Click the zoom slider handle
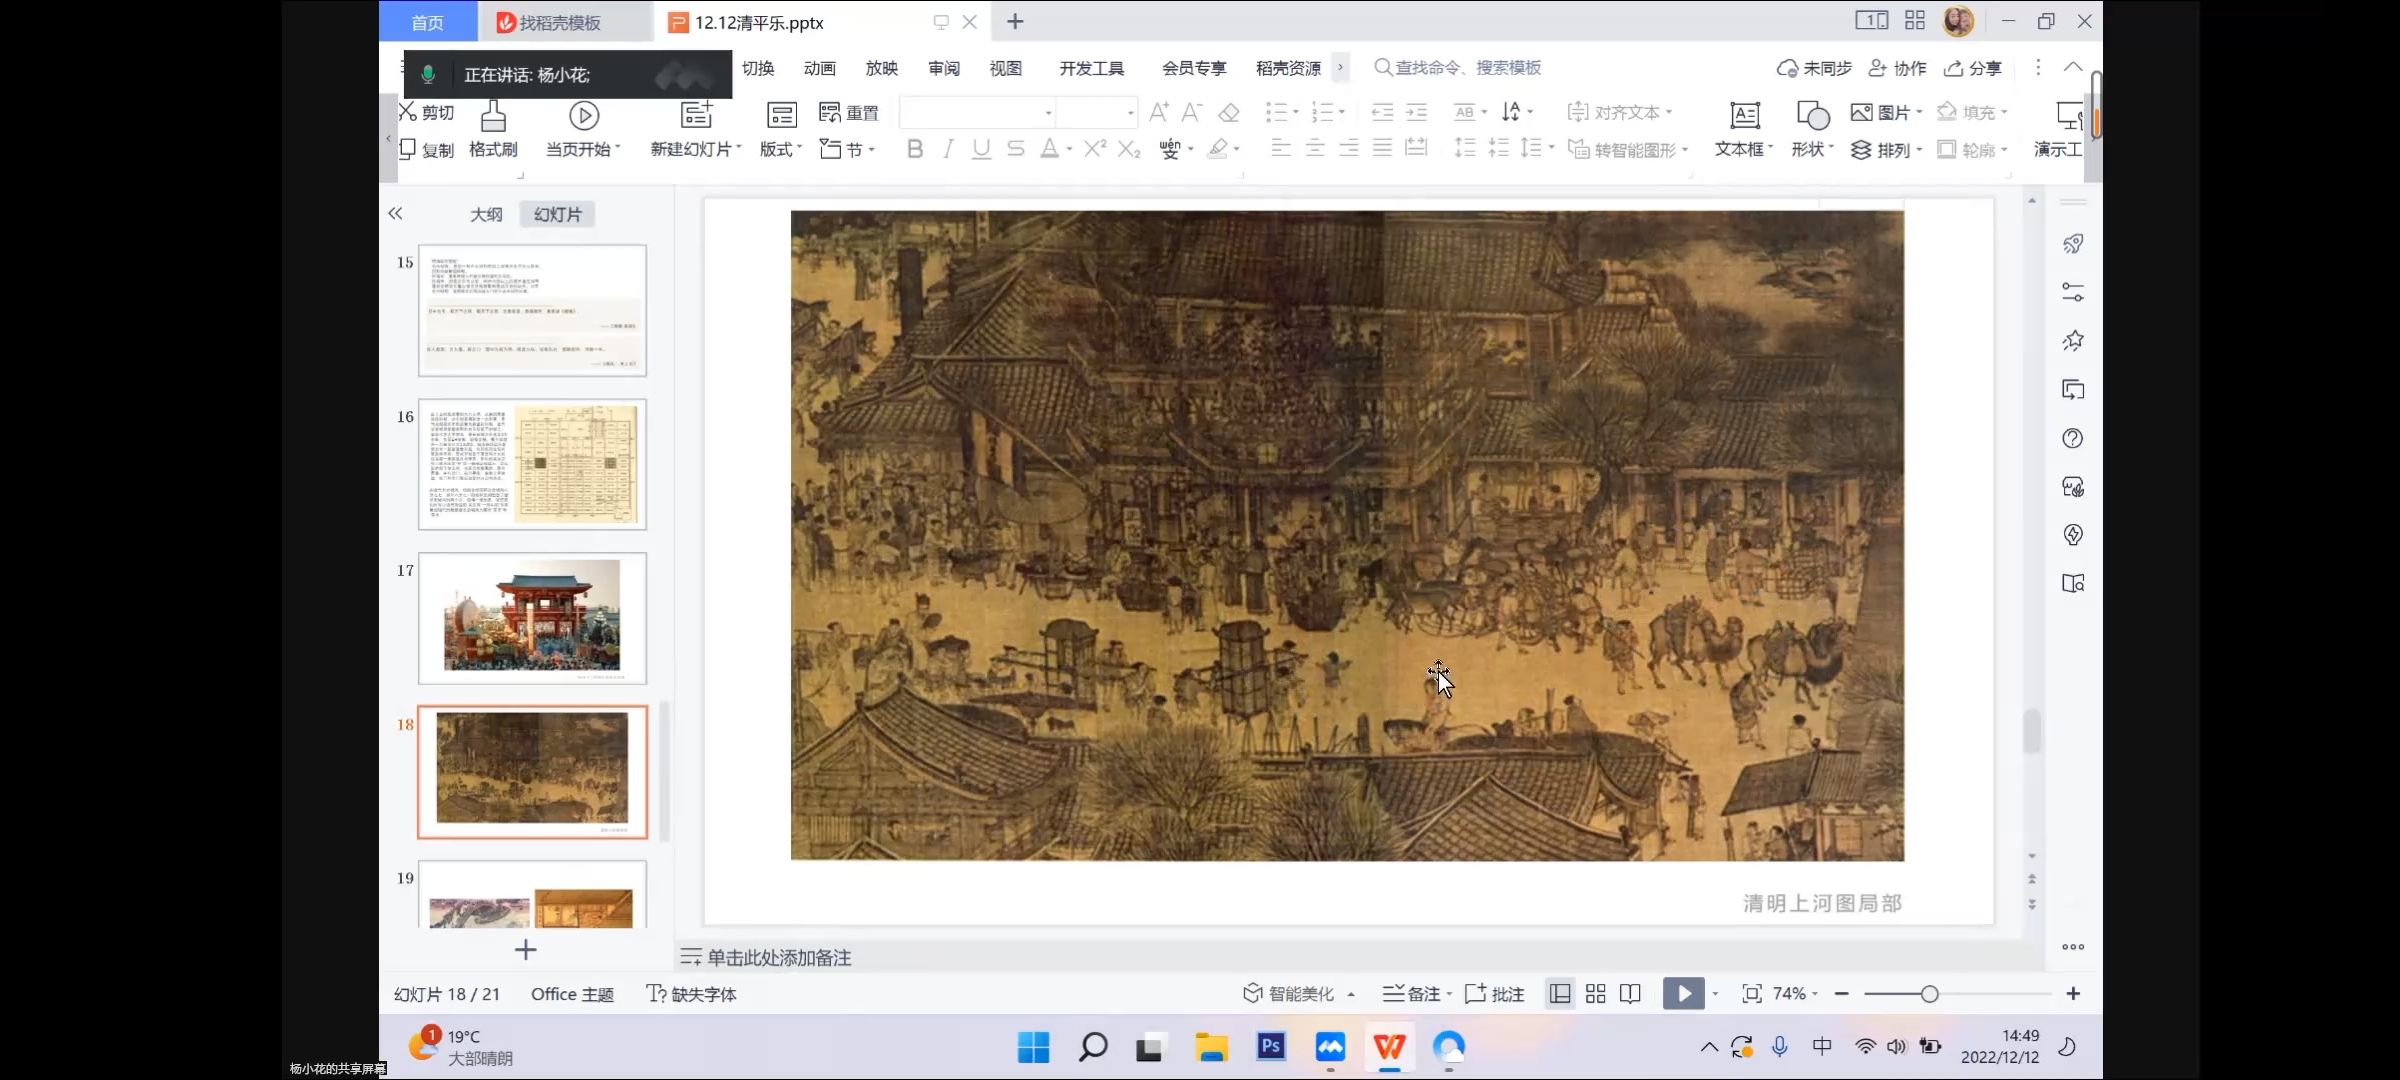Image resolution: width=2400 pixels, height=1080 pixels. pos(1929,994)
